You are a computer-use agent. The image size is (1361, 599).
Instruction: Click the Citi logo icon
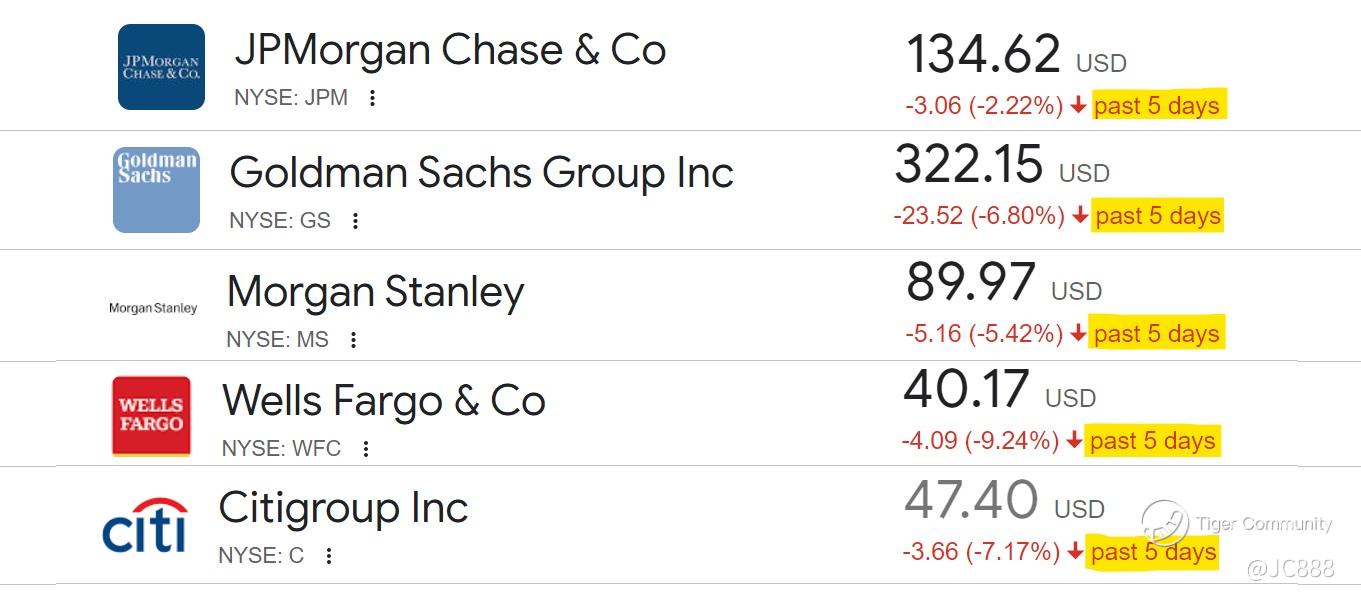coord(145,525)
